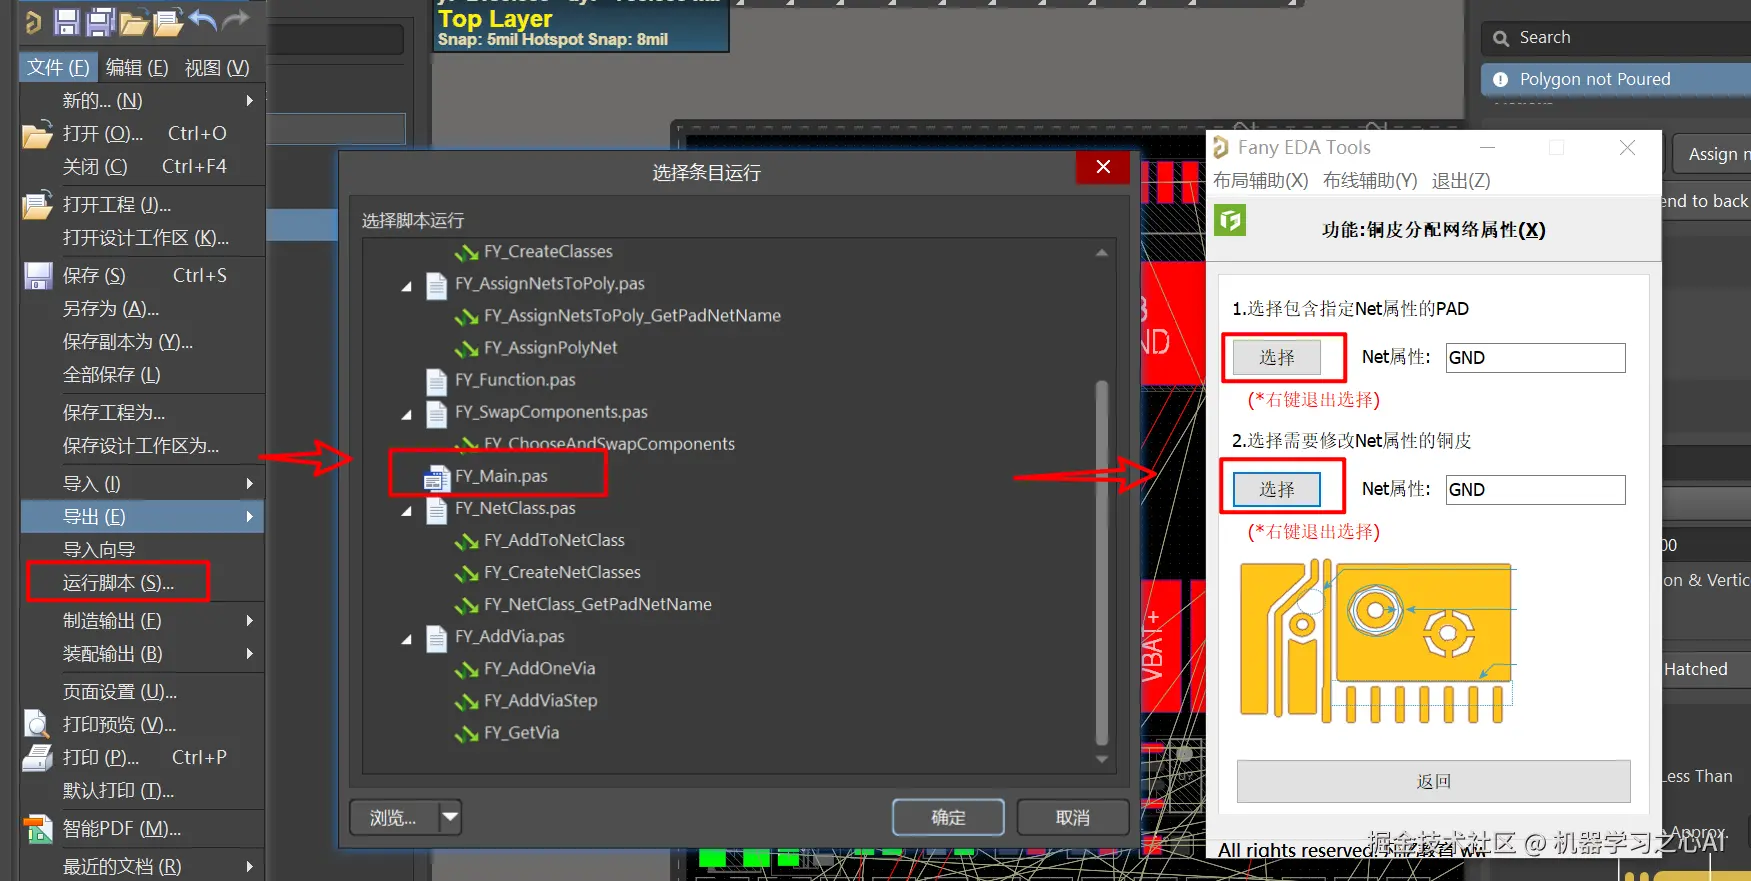Click the Fany EDA Tools title logo
This screenshot has height=881, width=1751.
[1221, 148]
